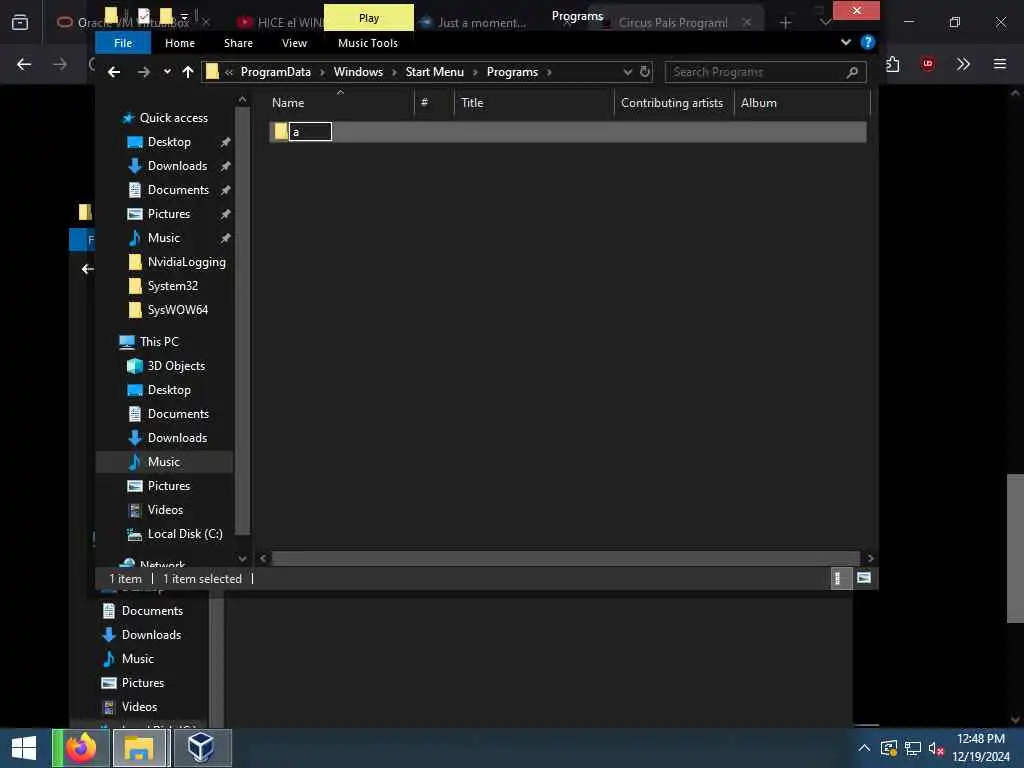Screen dimensions: 1024x768
Task: Open pinned Documents under Quick access
Action: pyautogui.click(x=178, y=190)
